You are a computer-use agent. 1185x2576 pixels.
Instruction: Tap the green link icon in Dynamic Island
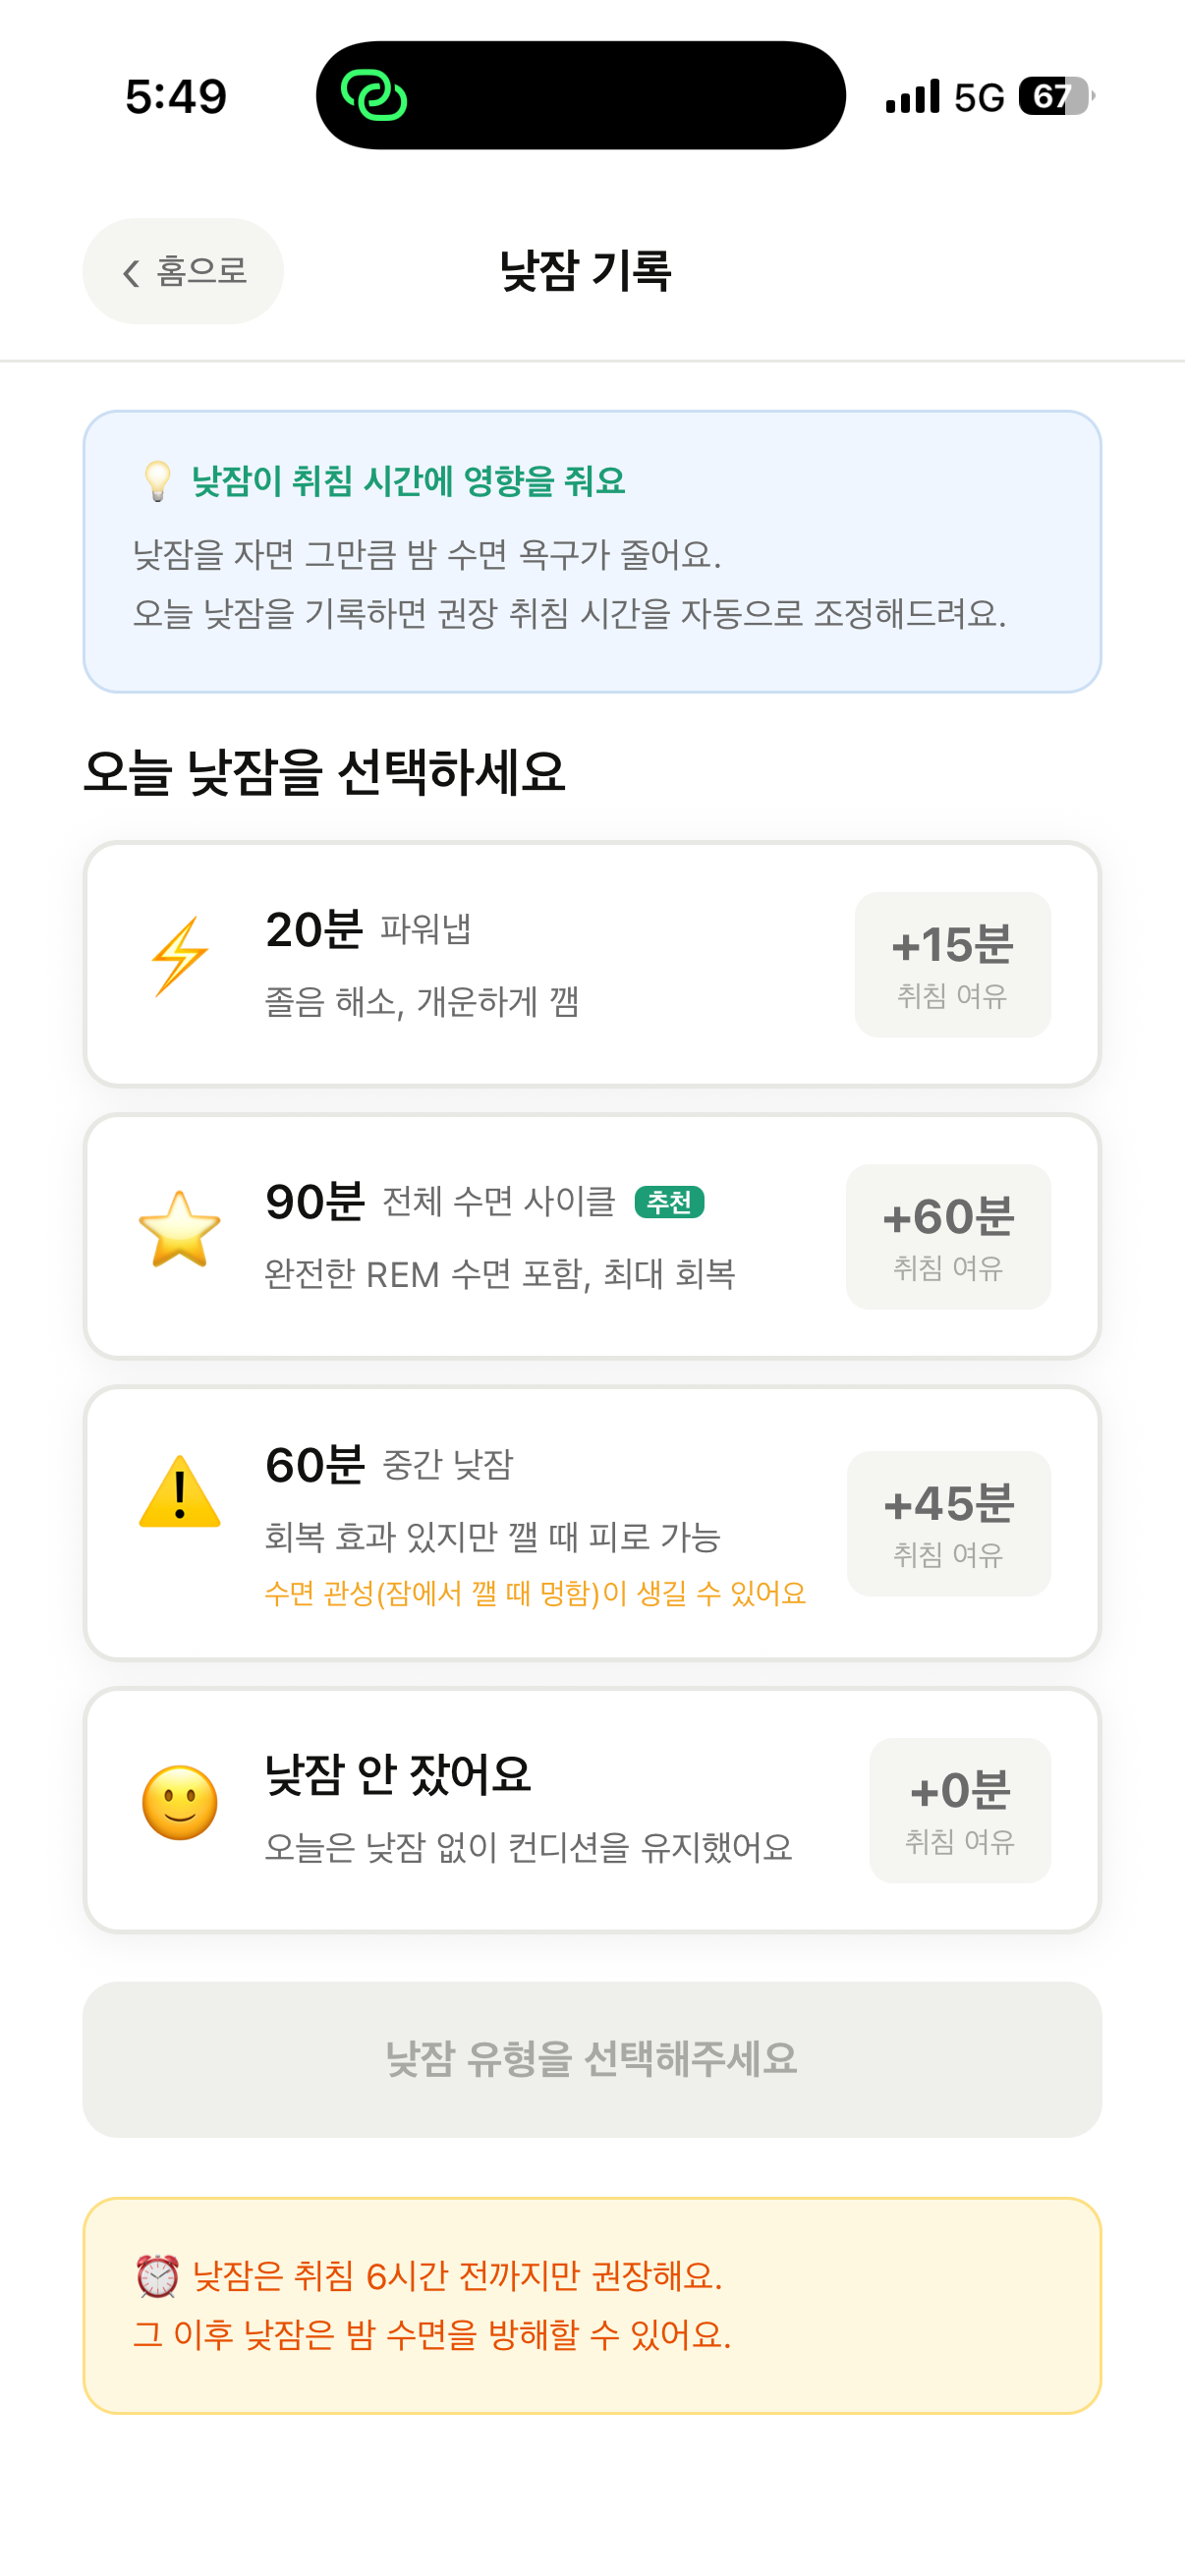(x=374, y=96)
